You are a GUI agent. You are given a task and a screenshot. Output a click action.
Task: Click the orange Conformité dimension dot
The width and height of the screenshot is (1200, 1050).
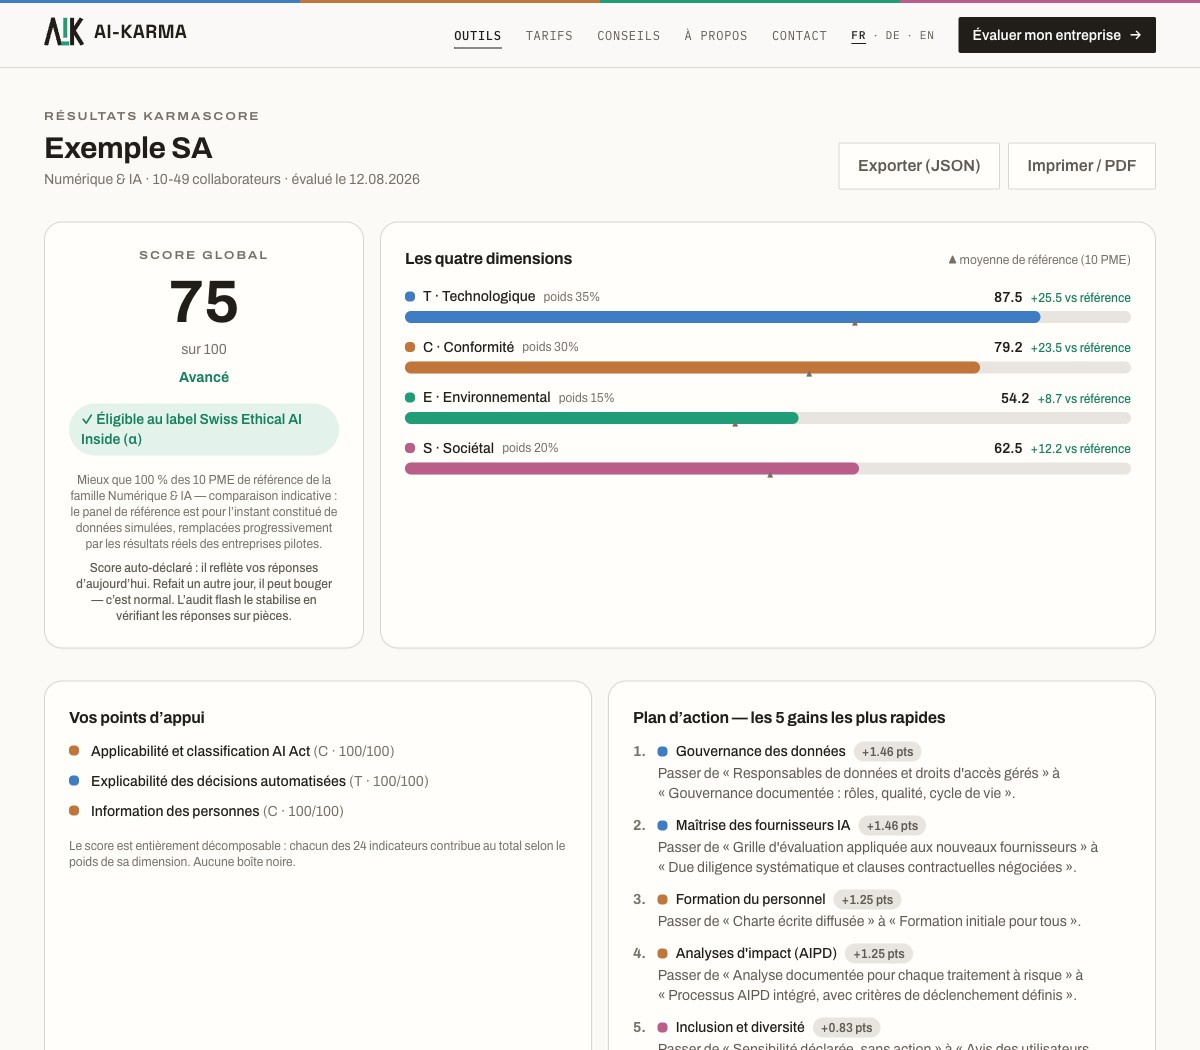click(410, 347)
